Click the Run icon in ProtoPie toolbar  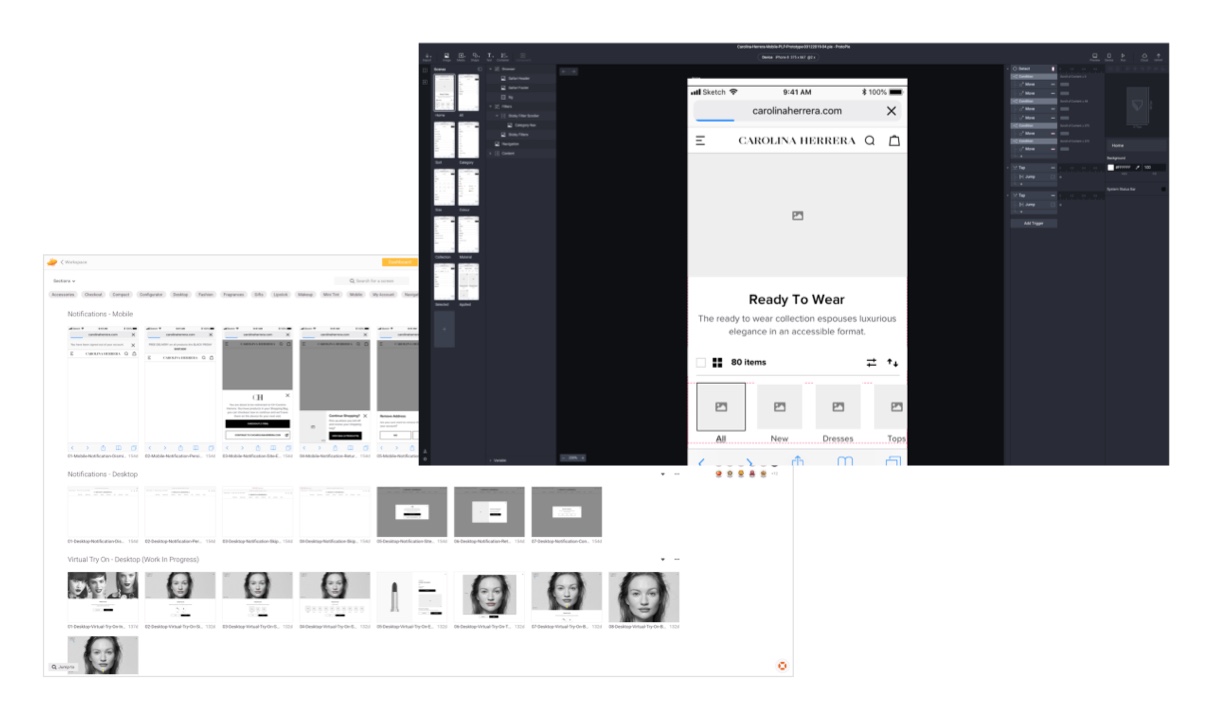1122,57
